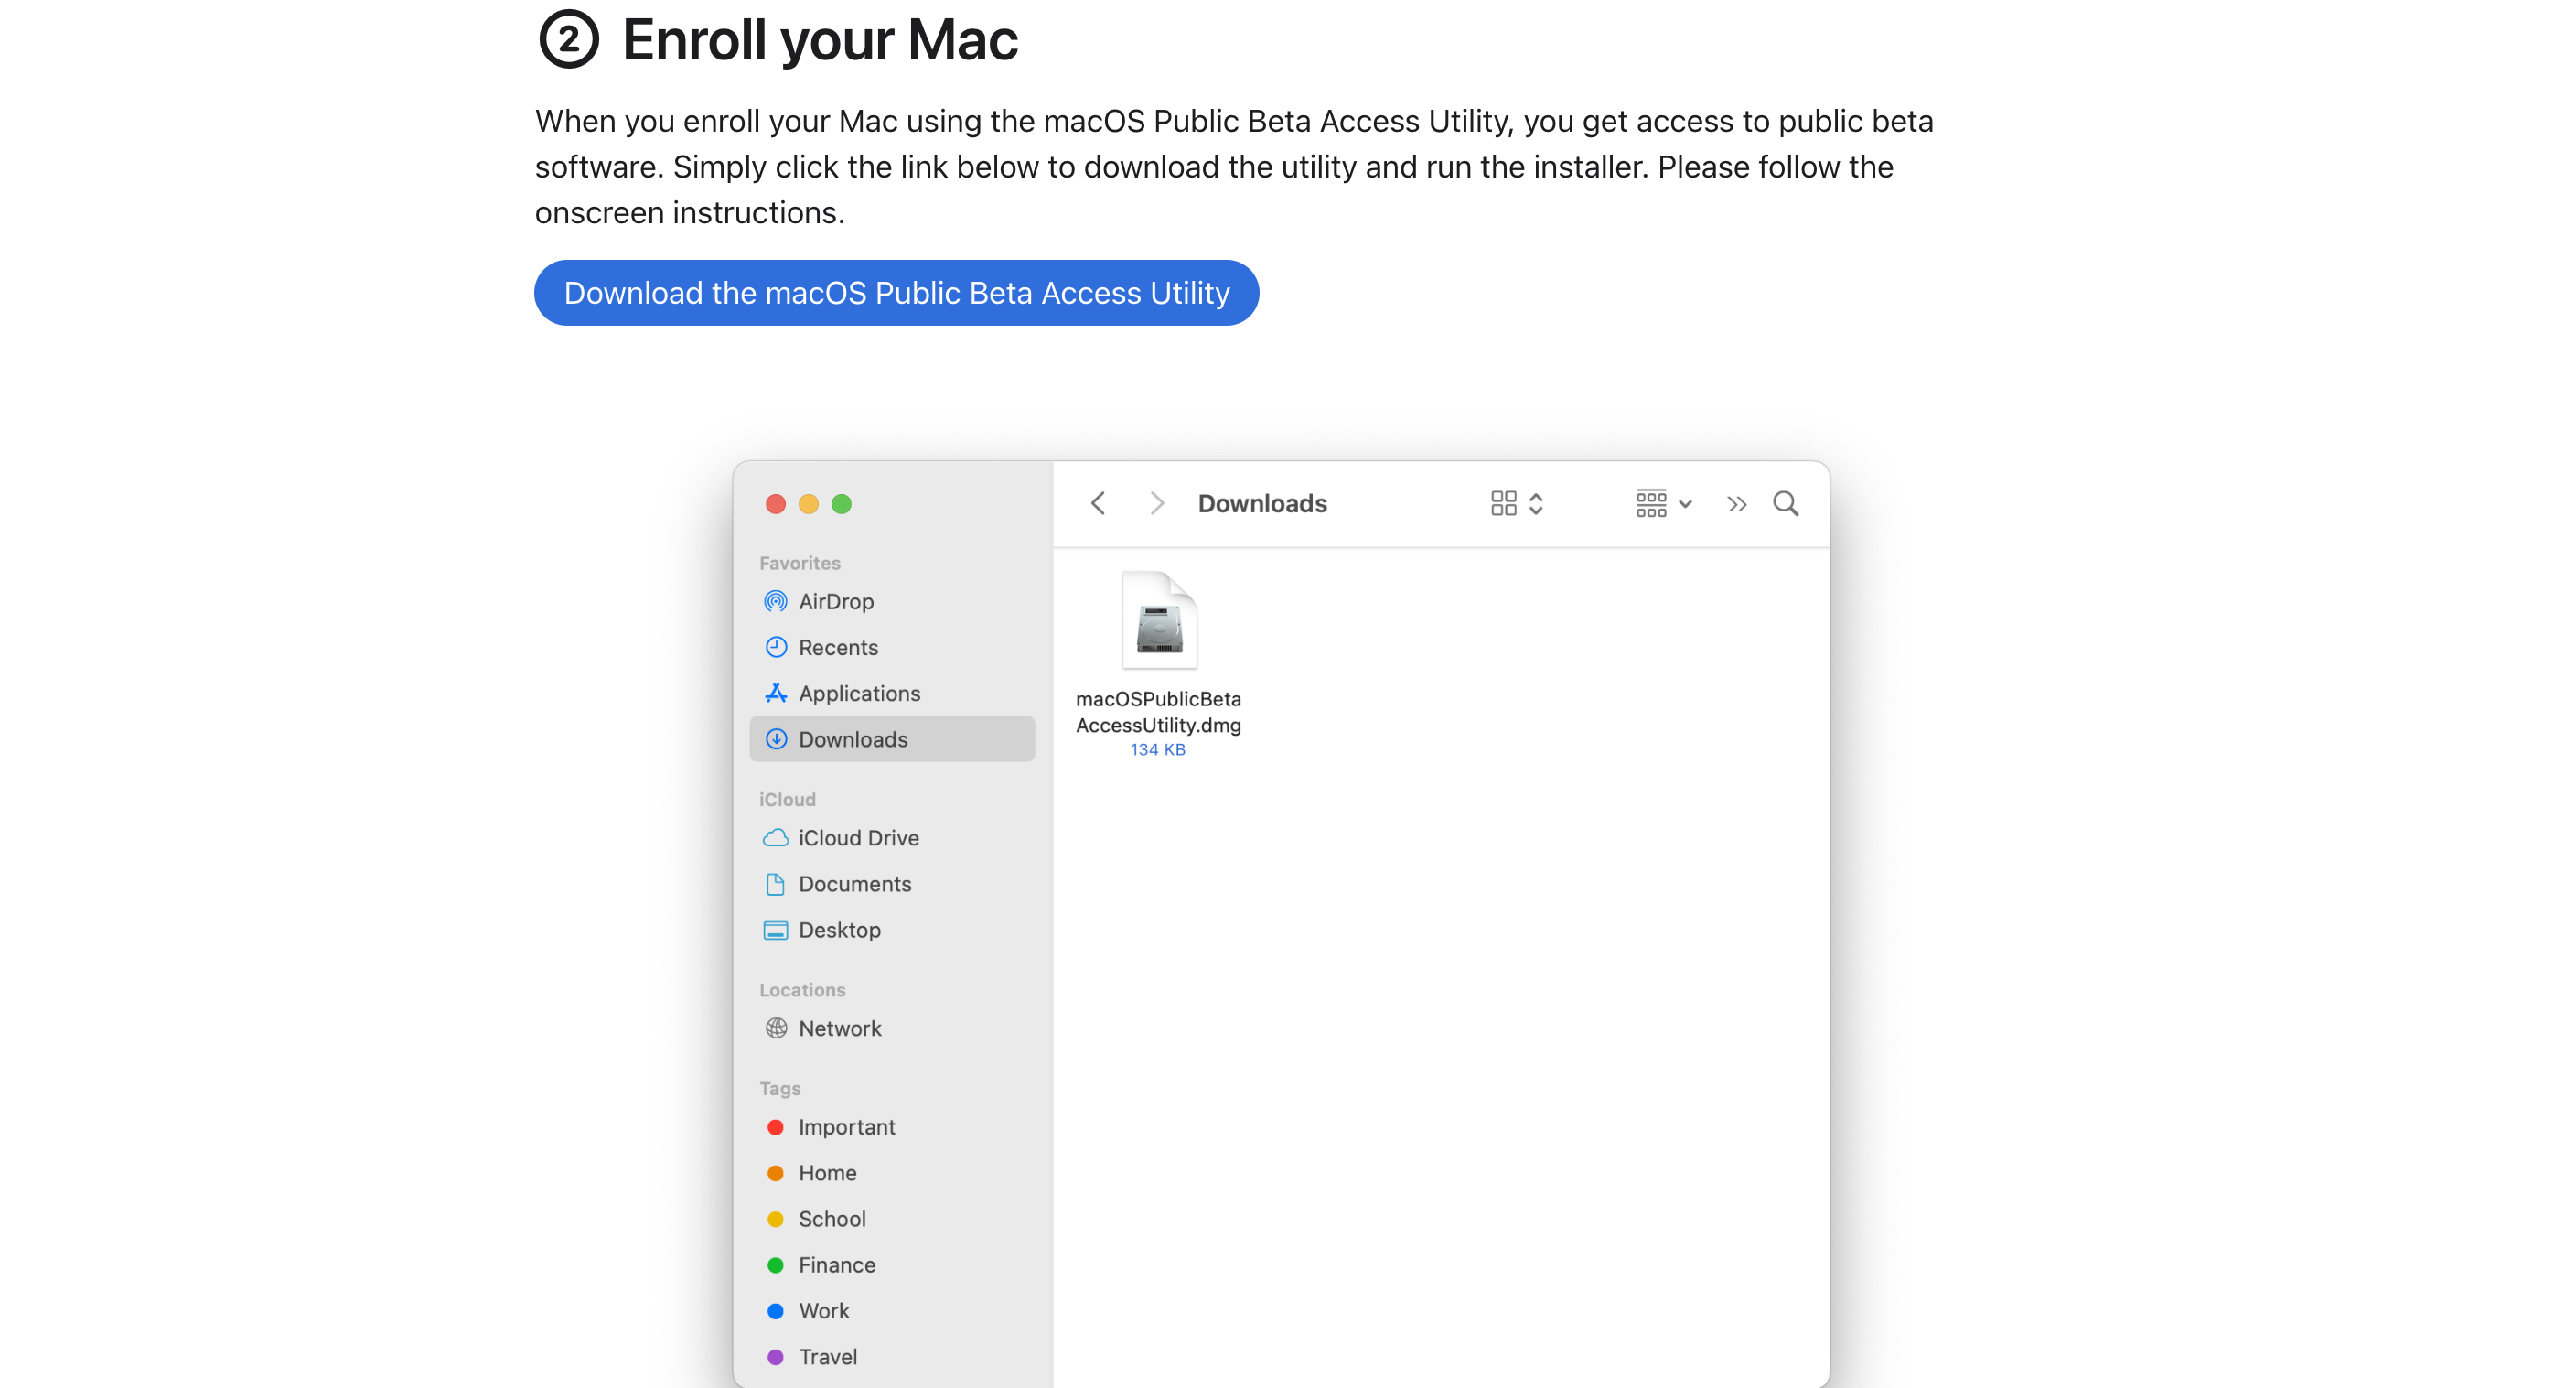Open iCloud Drive in the sidebar
The image size is (2576, 1388).
pos(892,838)
